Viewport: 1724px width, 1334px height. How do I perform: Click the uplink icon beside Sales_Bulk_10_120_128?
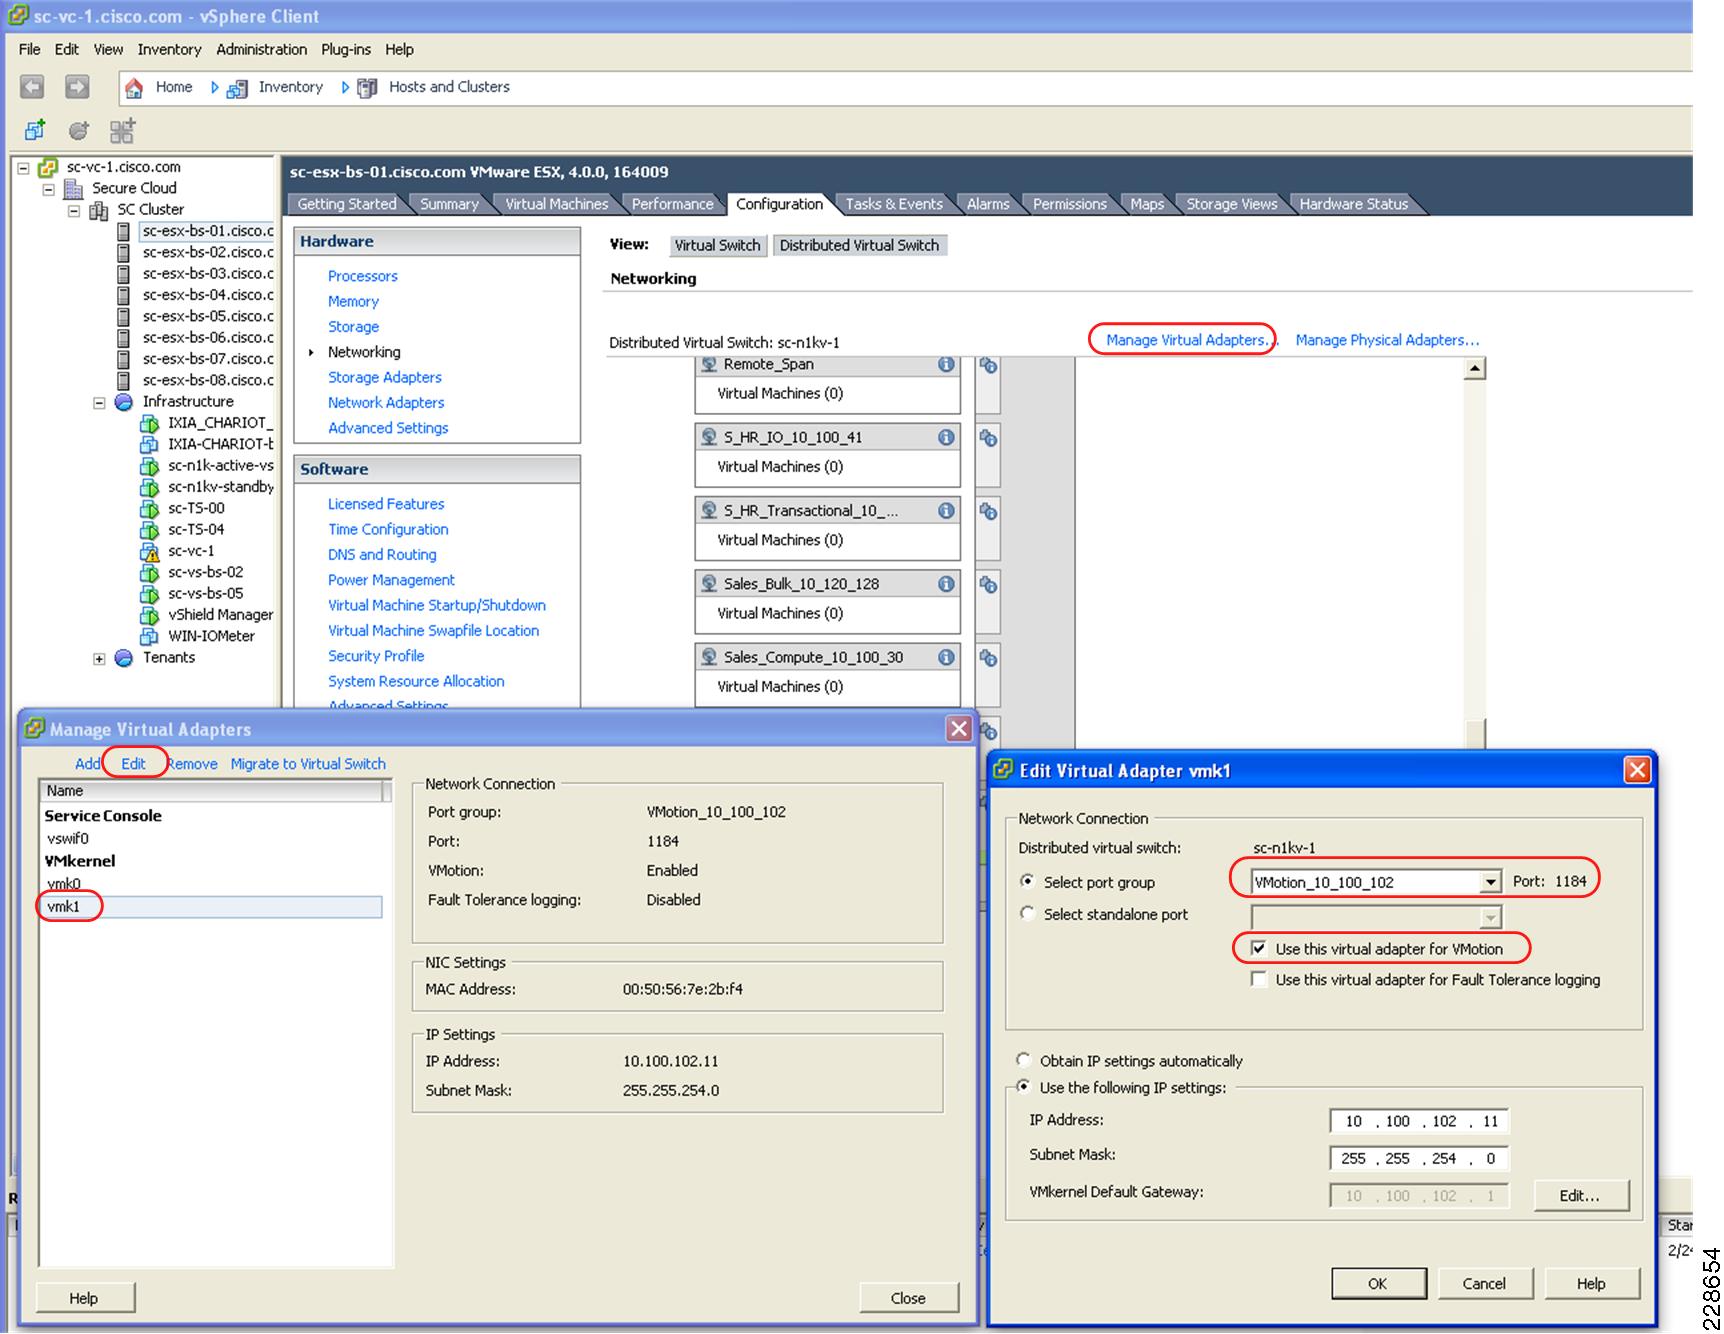pos(988,584)
